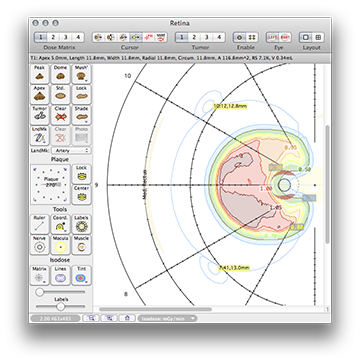Image resolution: width=360 pixels, height=363 pixels.
Task: Click the tumor Lock shape button
Action: coord(81,94)
